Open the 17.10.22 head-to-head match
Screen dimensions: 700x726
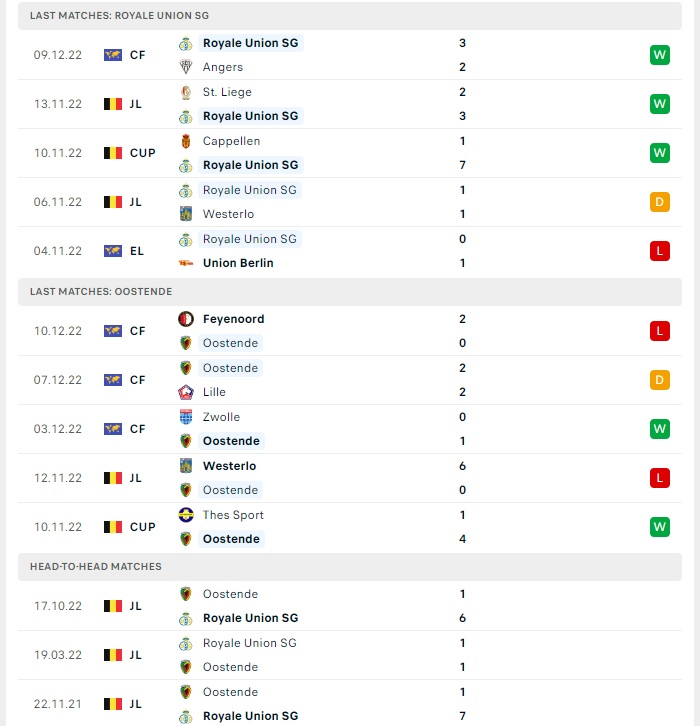point(350,606)
